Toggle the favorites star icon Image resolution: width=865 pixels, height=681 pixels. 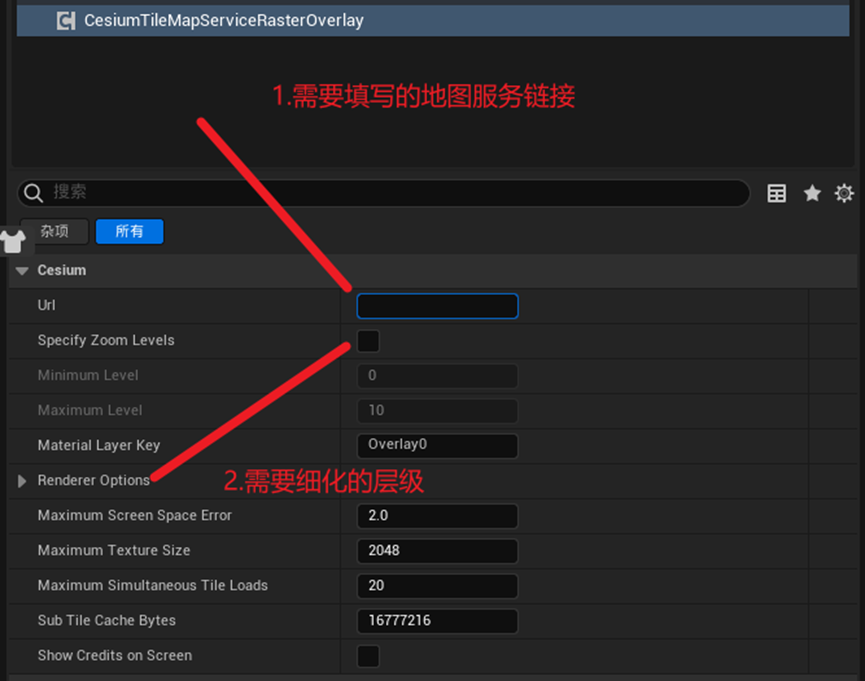pos(812,193)
